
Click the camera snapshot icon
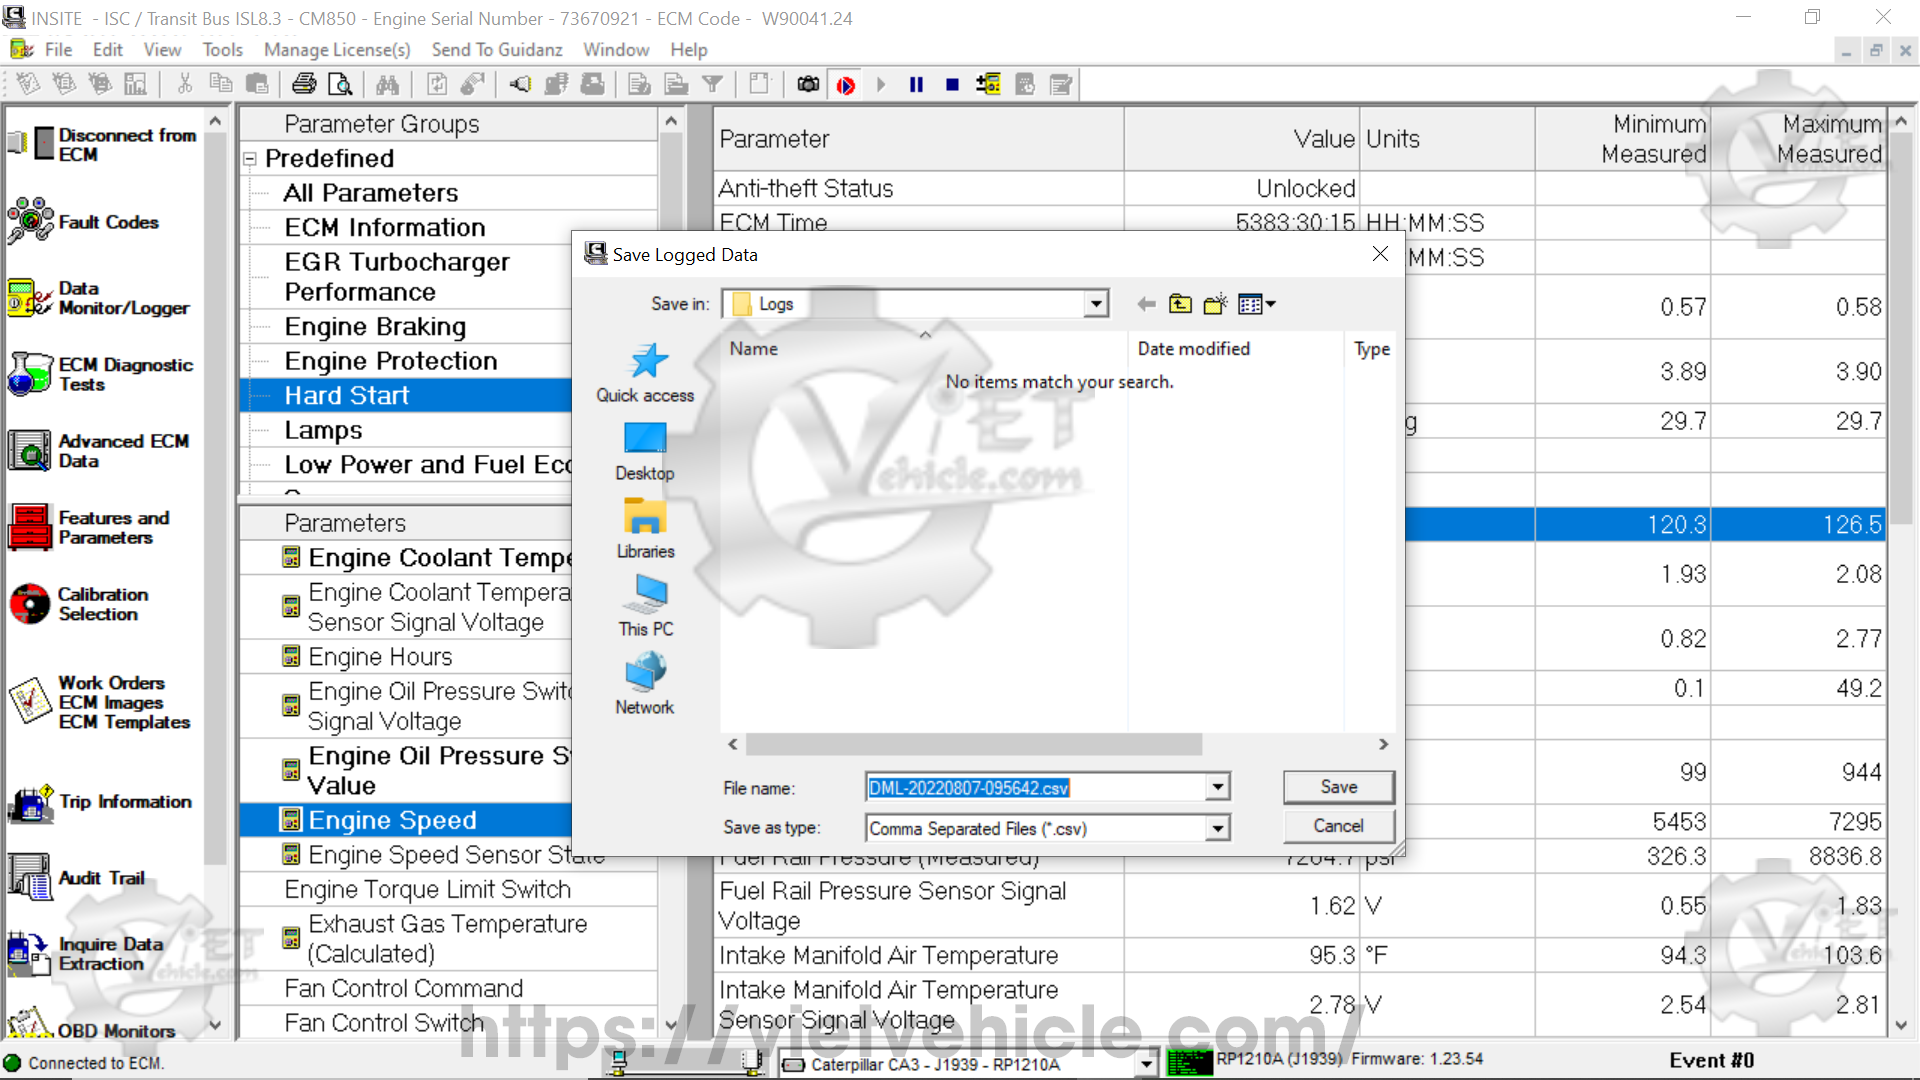808,85
